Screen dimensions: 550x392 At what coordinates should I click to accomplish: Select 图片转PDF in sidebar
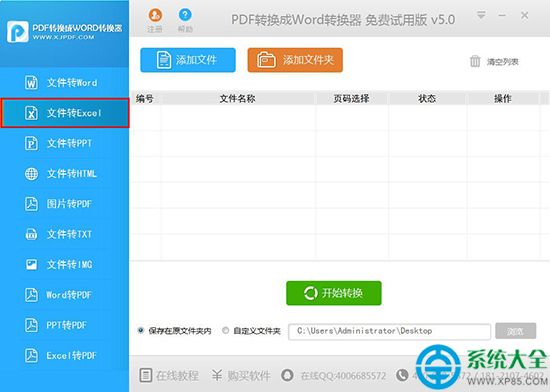pyautogui.click(x=65, y=204)
